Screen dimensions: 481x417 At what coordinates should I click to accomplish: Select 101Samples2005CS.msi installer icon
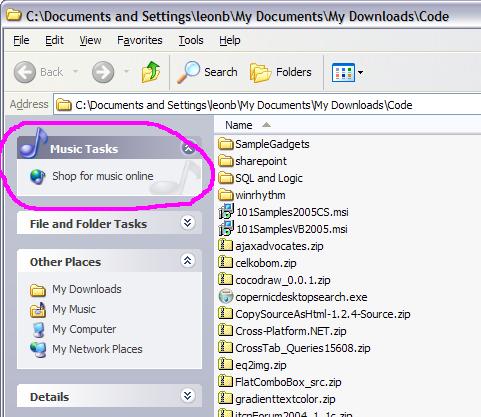[226, 212]
